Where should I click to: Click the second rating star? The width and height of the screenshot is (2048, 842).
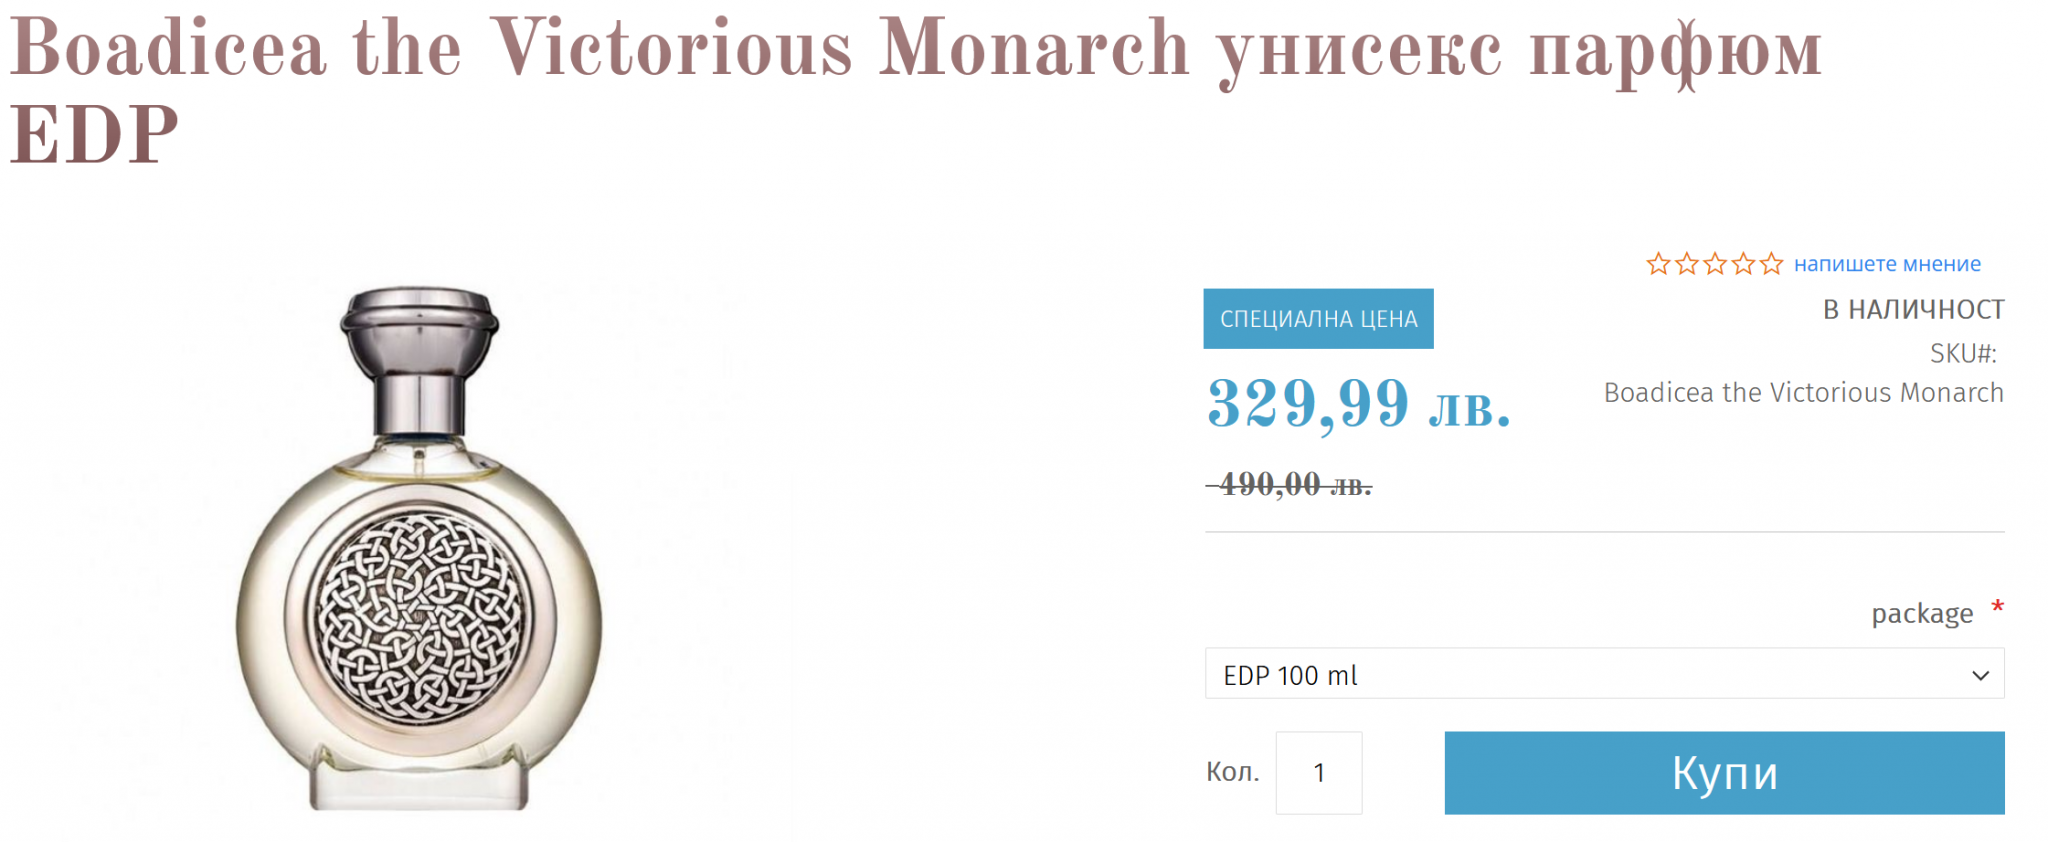(x=1686, y=264)
